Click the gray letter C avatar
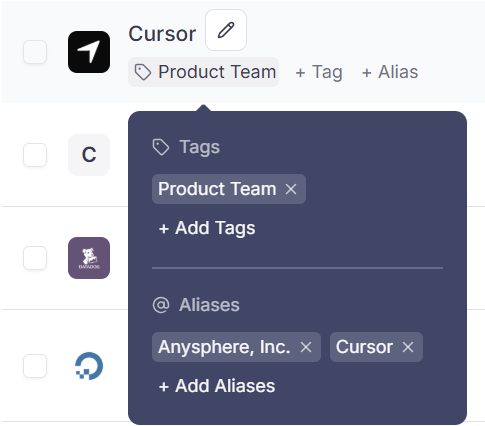The width and height of the screenshot is (485, 426). (89, 155)
